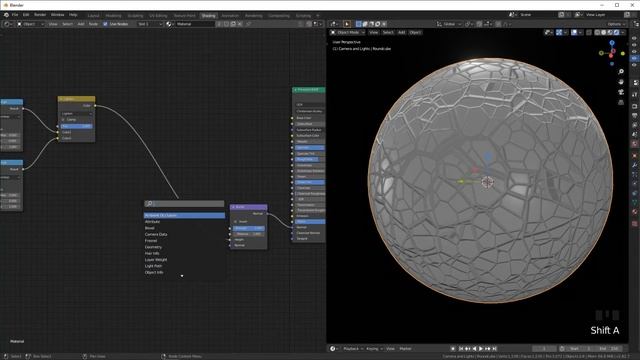Switch to wireframe viewport shading icon
This screenshot has height=360, width=640.
point(598,32)
